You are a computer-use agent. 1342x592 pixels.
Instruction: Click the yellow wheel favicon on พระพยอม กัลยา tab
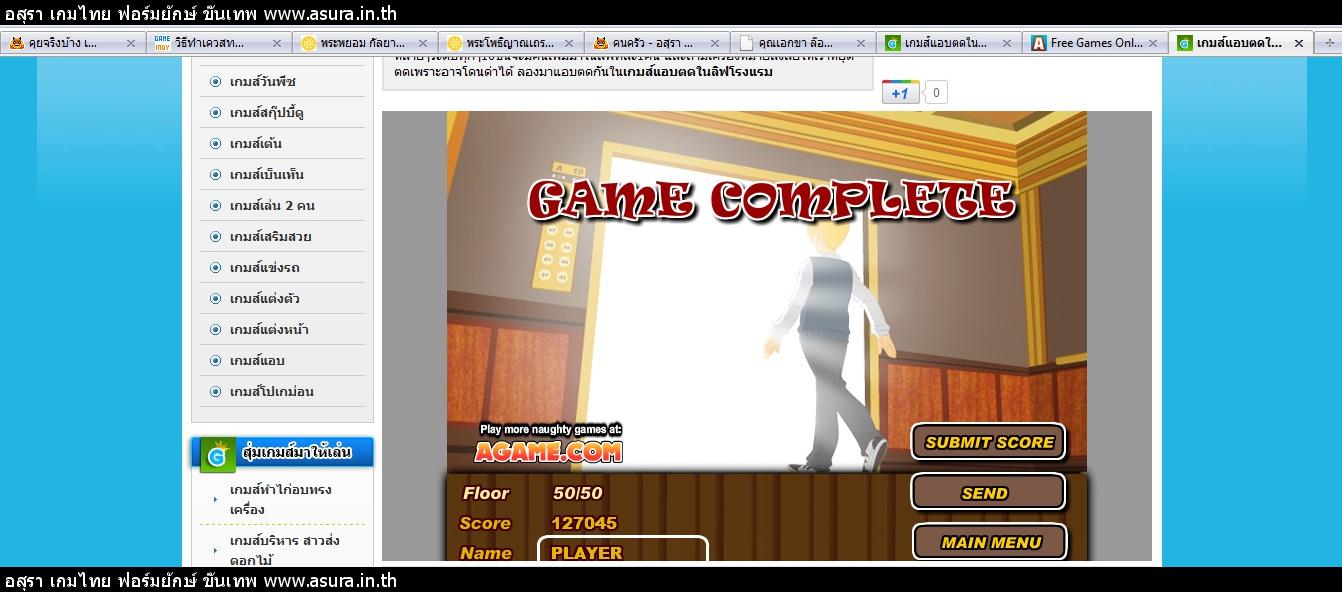point(309,43)
